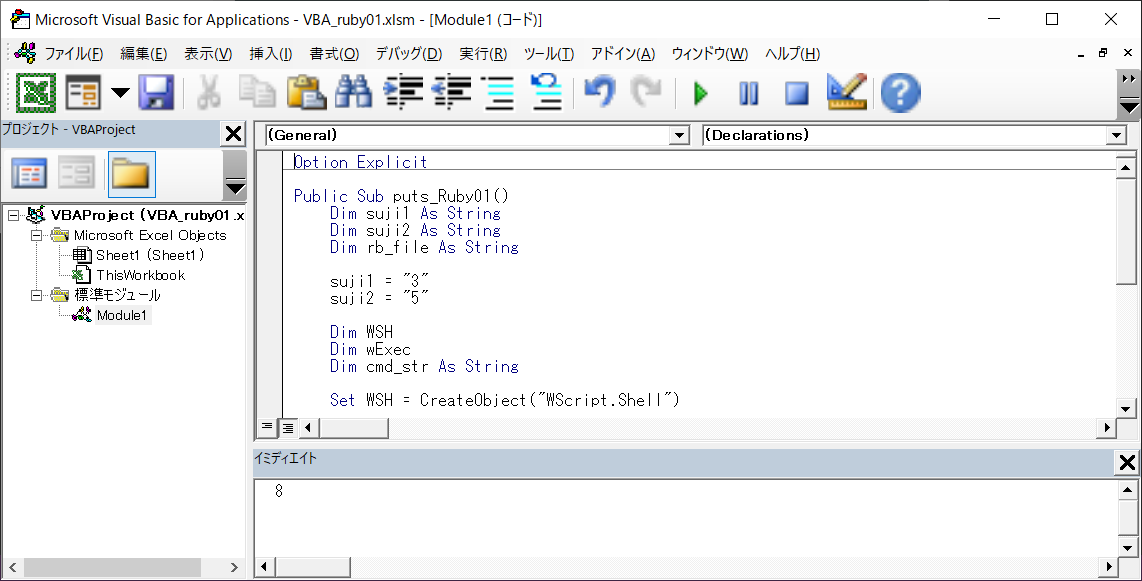The height and width of the screenshot is (581, 1142).
Task: Toggle Folders view in the Project panel
Action: pos(132,174)
